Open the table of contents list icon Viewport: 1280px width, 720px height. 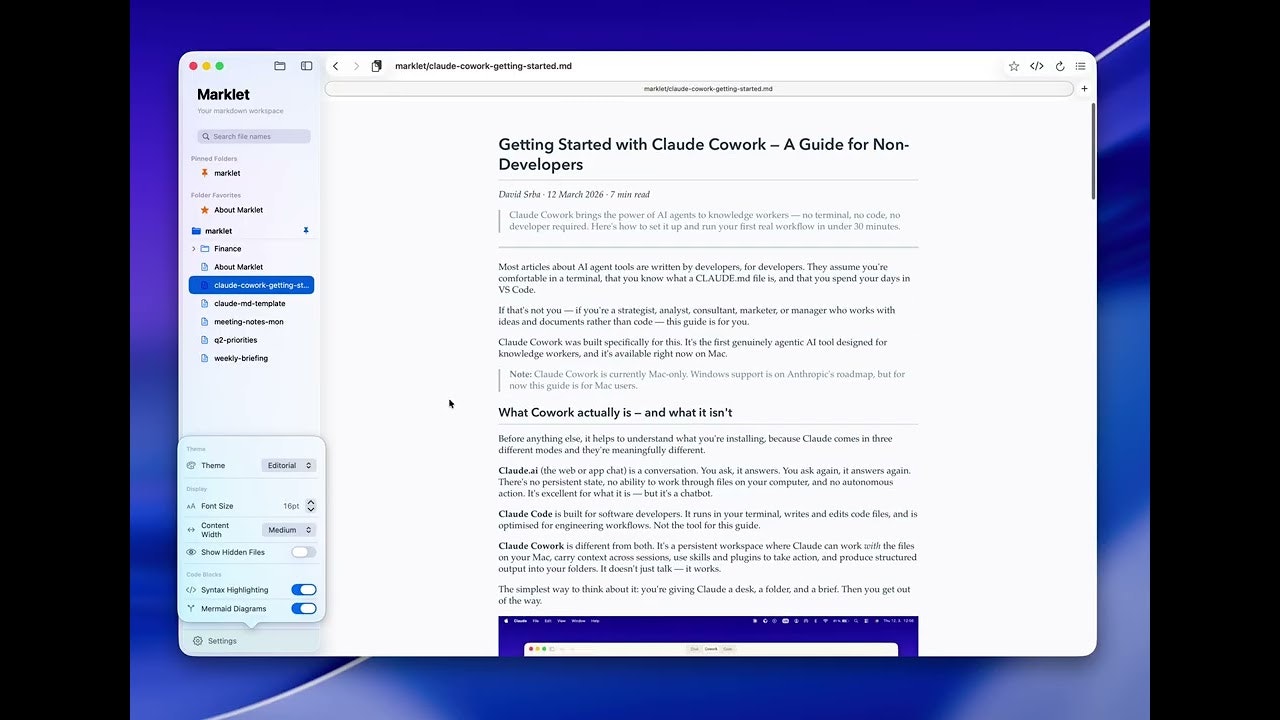point(1081,66)
